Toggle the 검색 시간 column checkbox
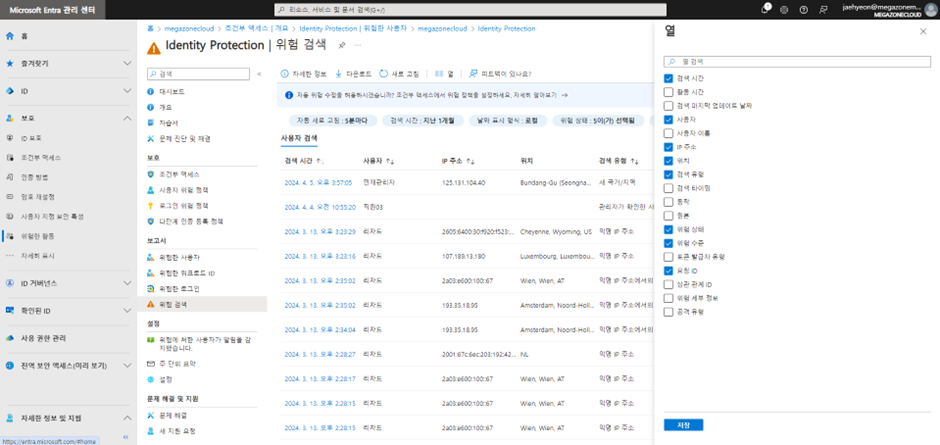The width and height of the screenshot is (940, 445). coord(668,79)
